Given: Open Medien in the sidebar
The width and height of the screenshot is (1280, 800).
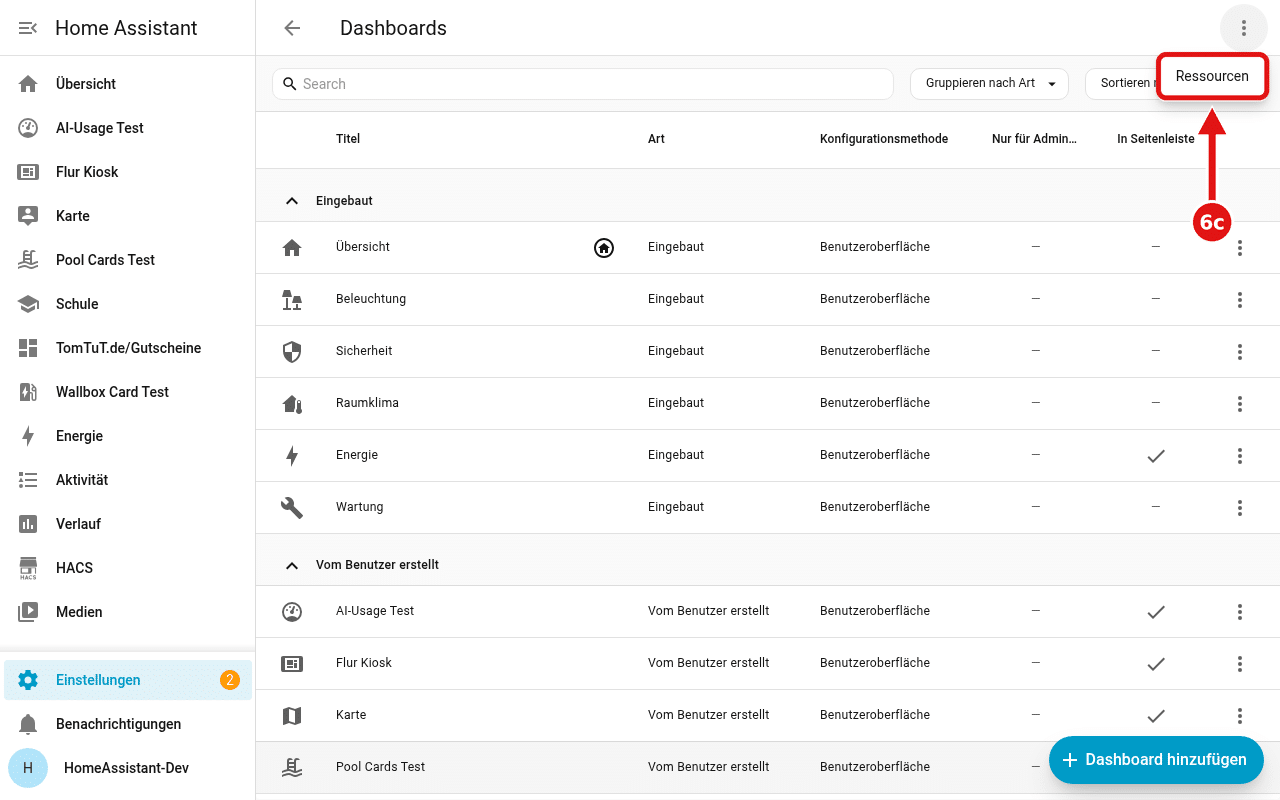Looking at the screenshot, I should (128, 612).
